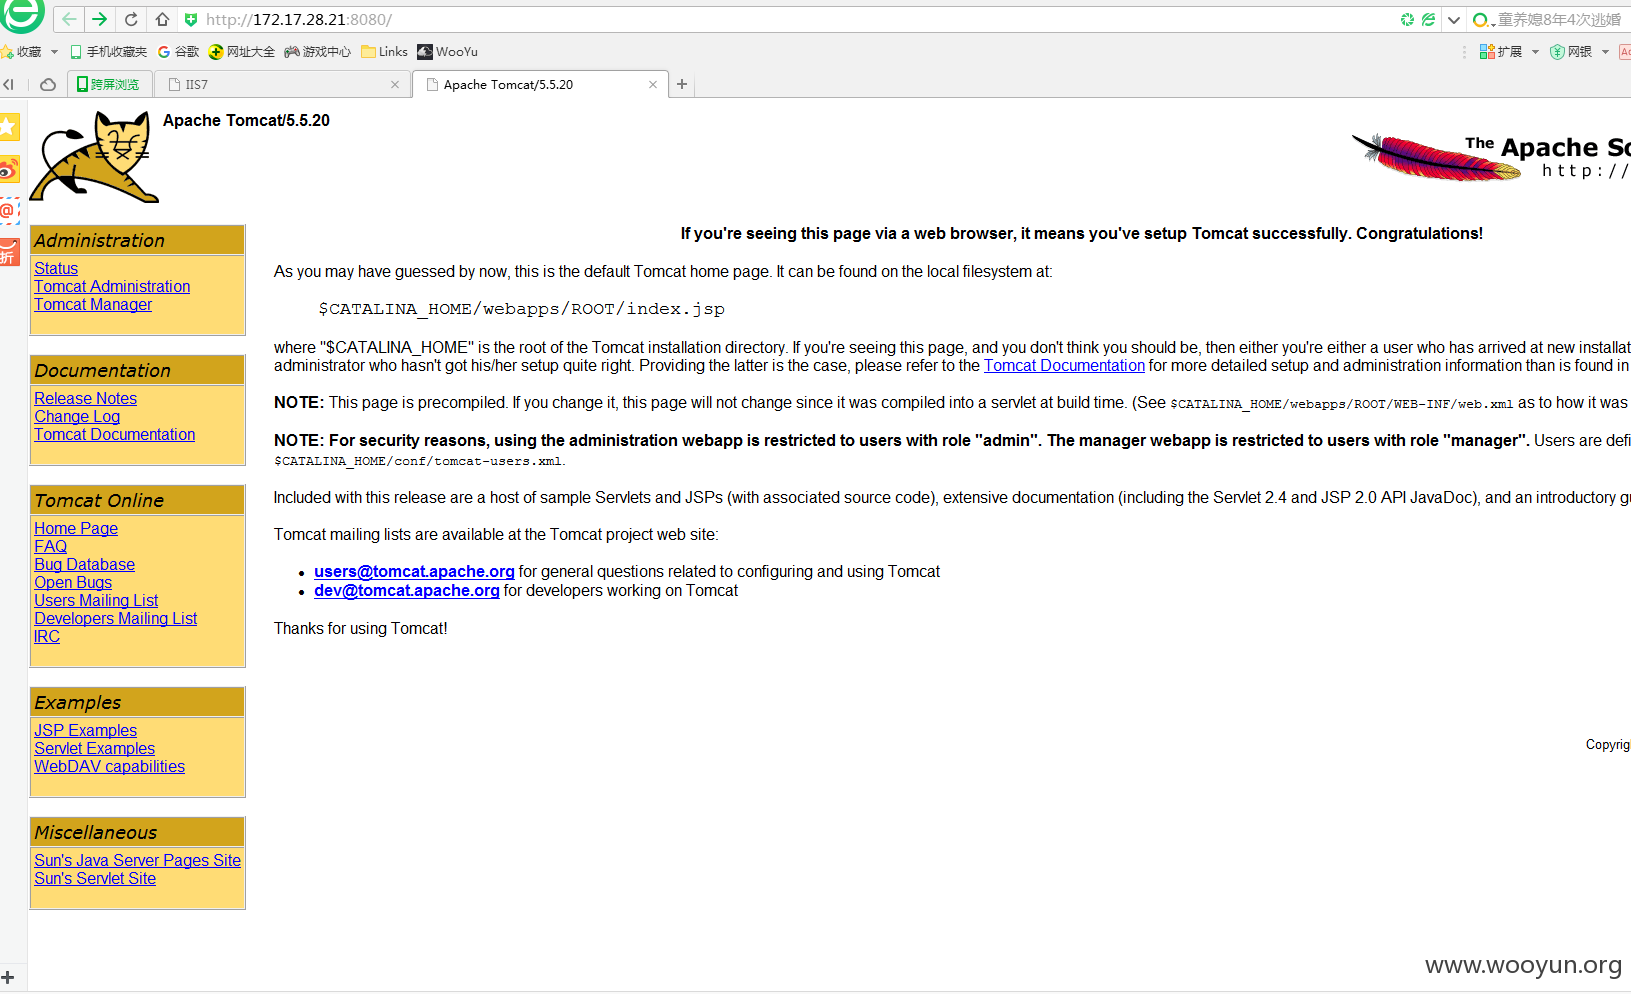The height and width of the screenshot is (994, 1631).
Task: Expand the 网银 dropdown arrow
Action: (x=1605, y=52)
